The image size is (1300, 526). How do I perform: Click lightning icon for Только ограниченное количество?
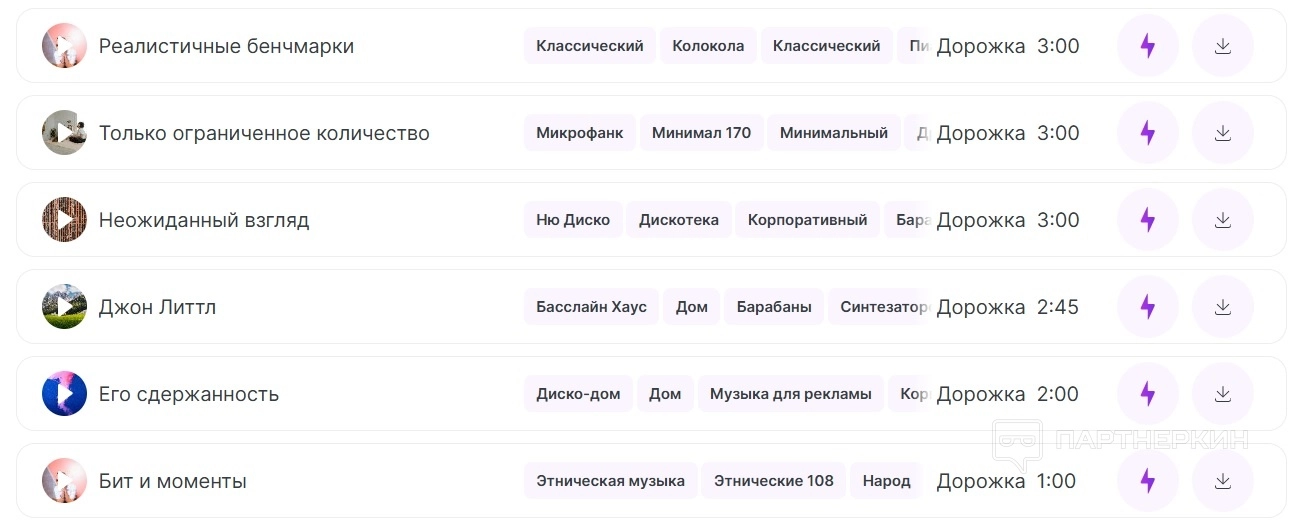coord(1147,133)
